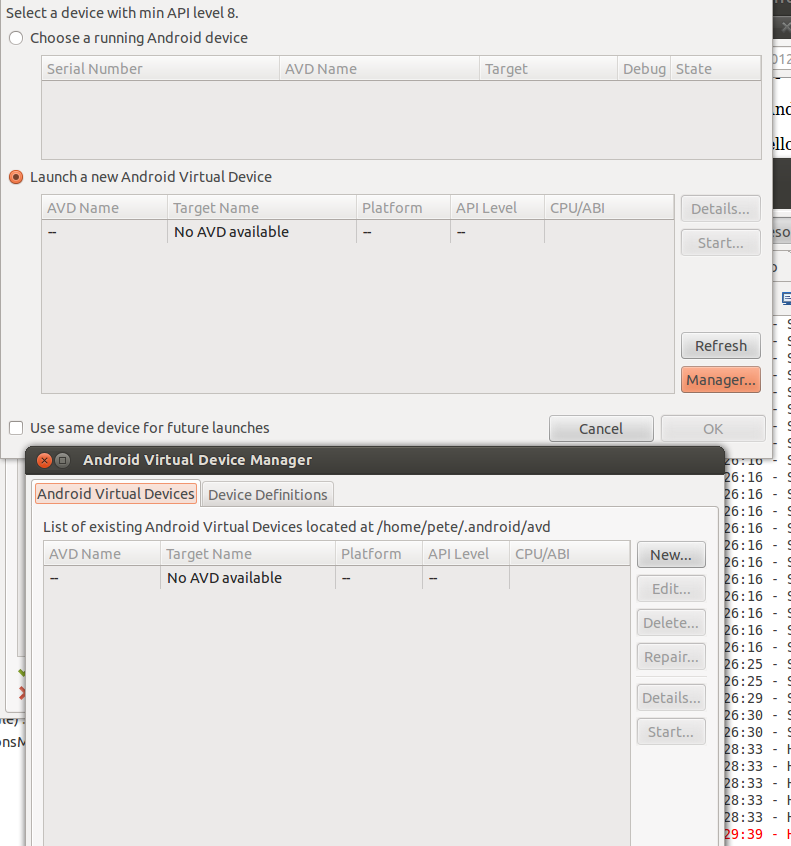Cancel the device chooser dialog
The width and height of the screenshot is (791, 846).
point(601,429)
